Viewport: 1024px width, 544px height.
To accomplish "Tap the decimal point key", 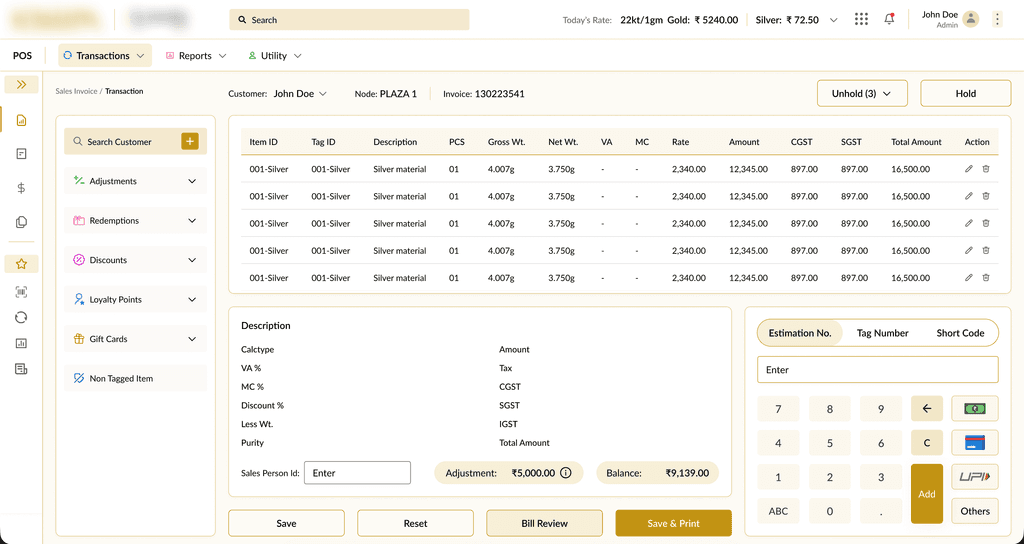I will click(x=881, y=511).
